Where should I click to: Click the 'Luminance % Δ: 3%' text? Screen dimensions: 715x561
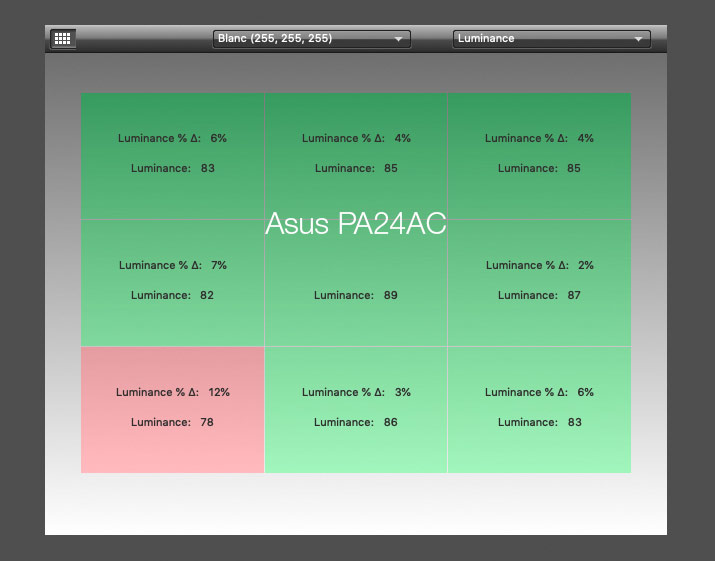(x=356, y=392)
